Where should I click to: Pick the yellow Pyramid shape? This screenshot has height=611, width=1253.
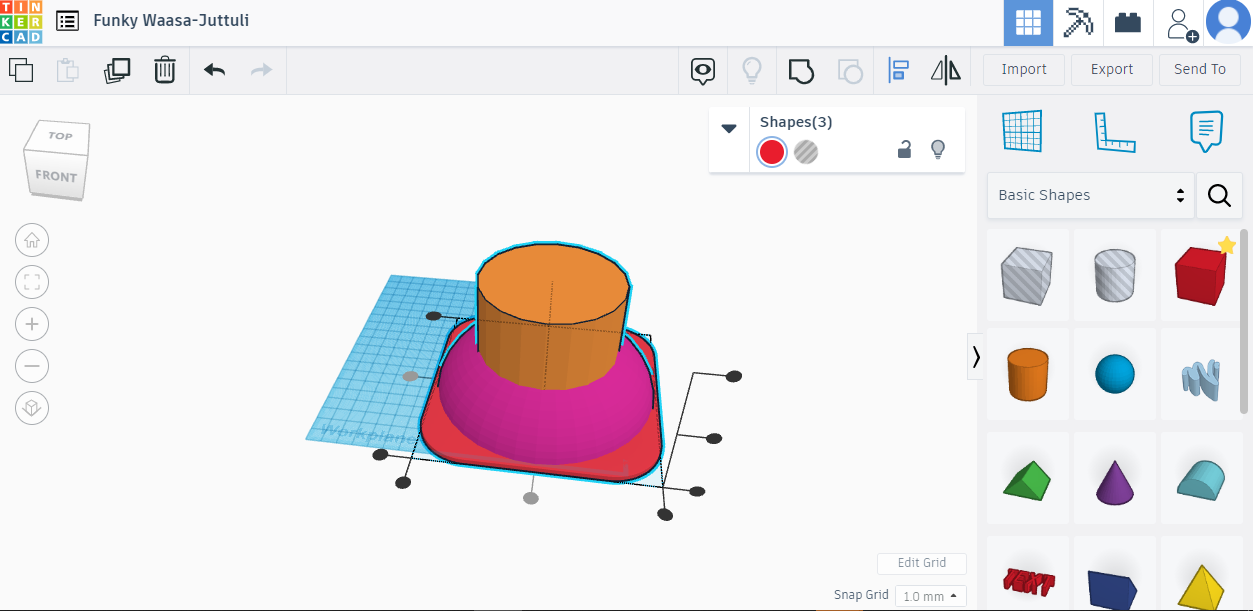[1201, 574]
